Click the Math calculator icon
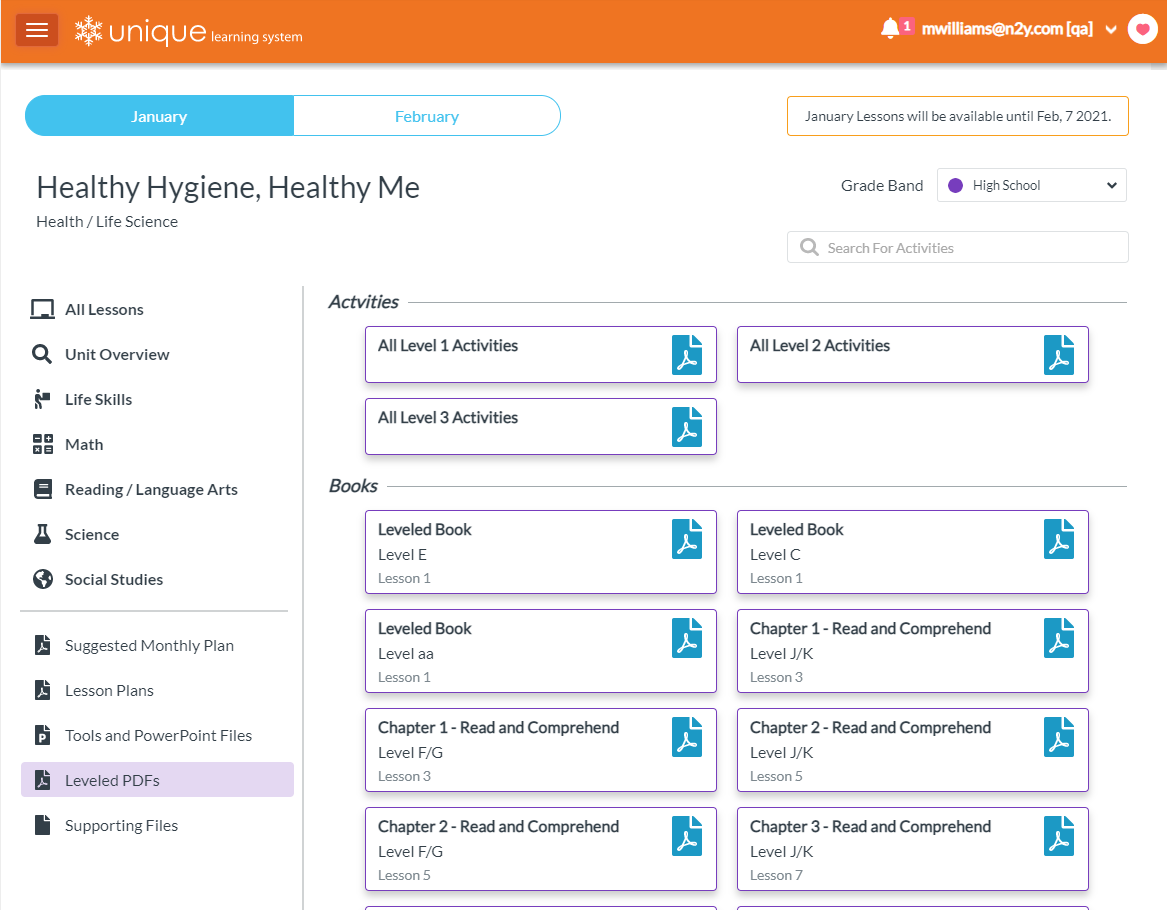This screenshot has height=910, width=1167. click(42, 444)
